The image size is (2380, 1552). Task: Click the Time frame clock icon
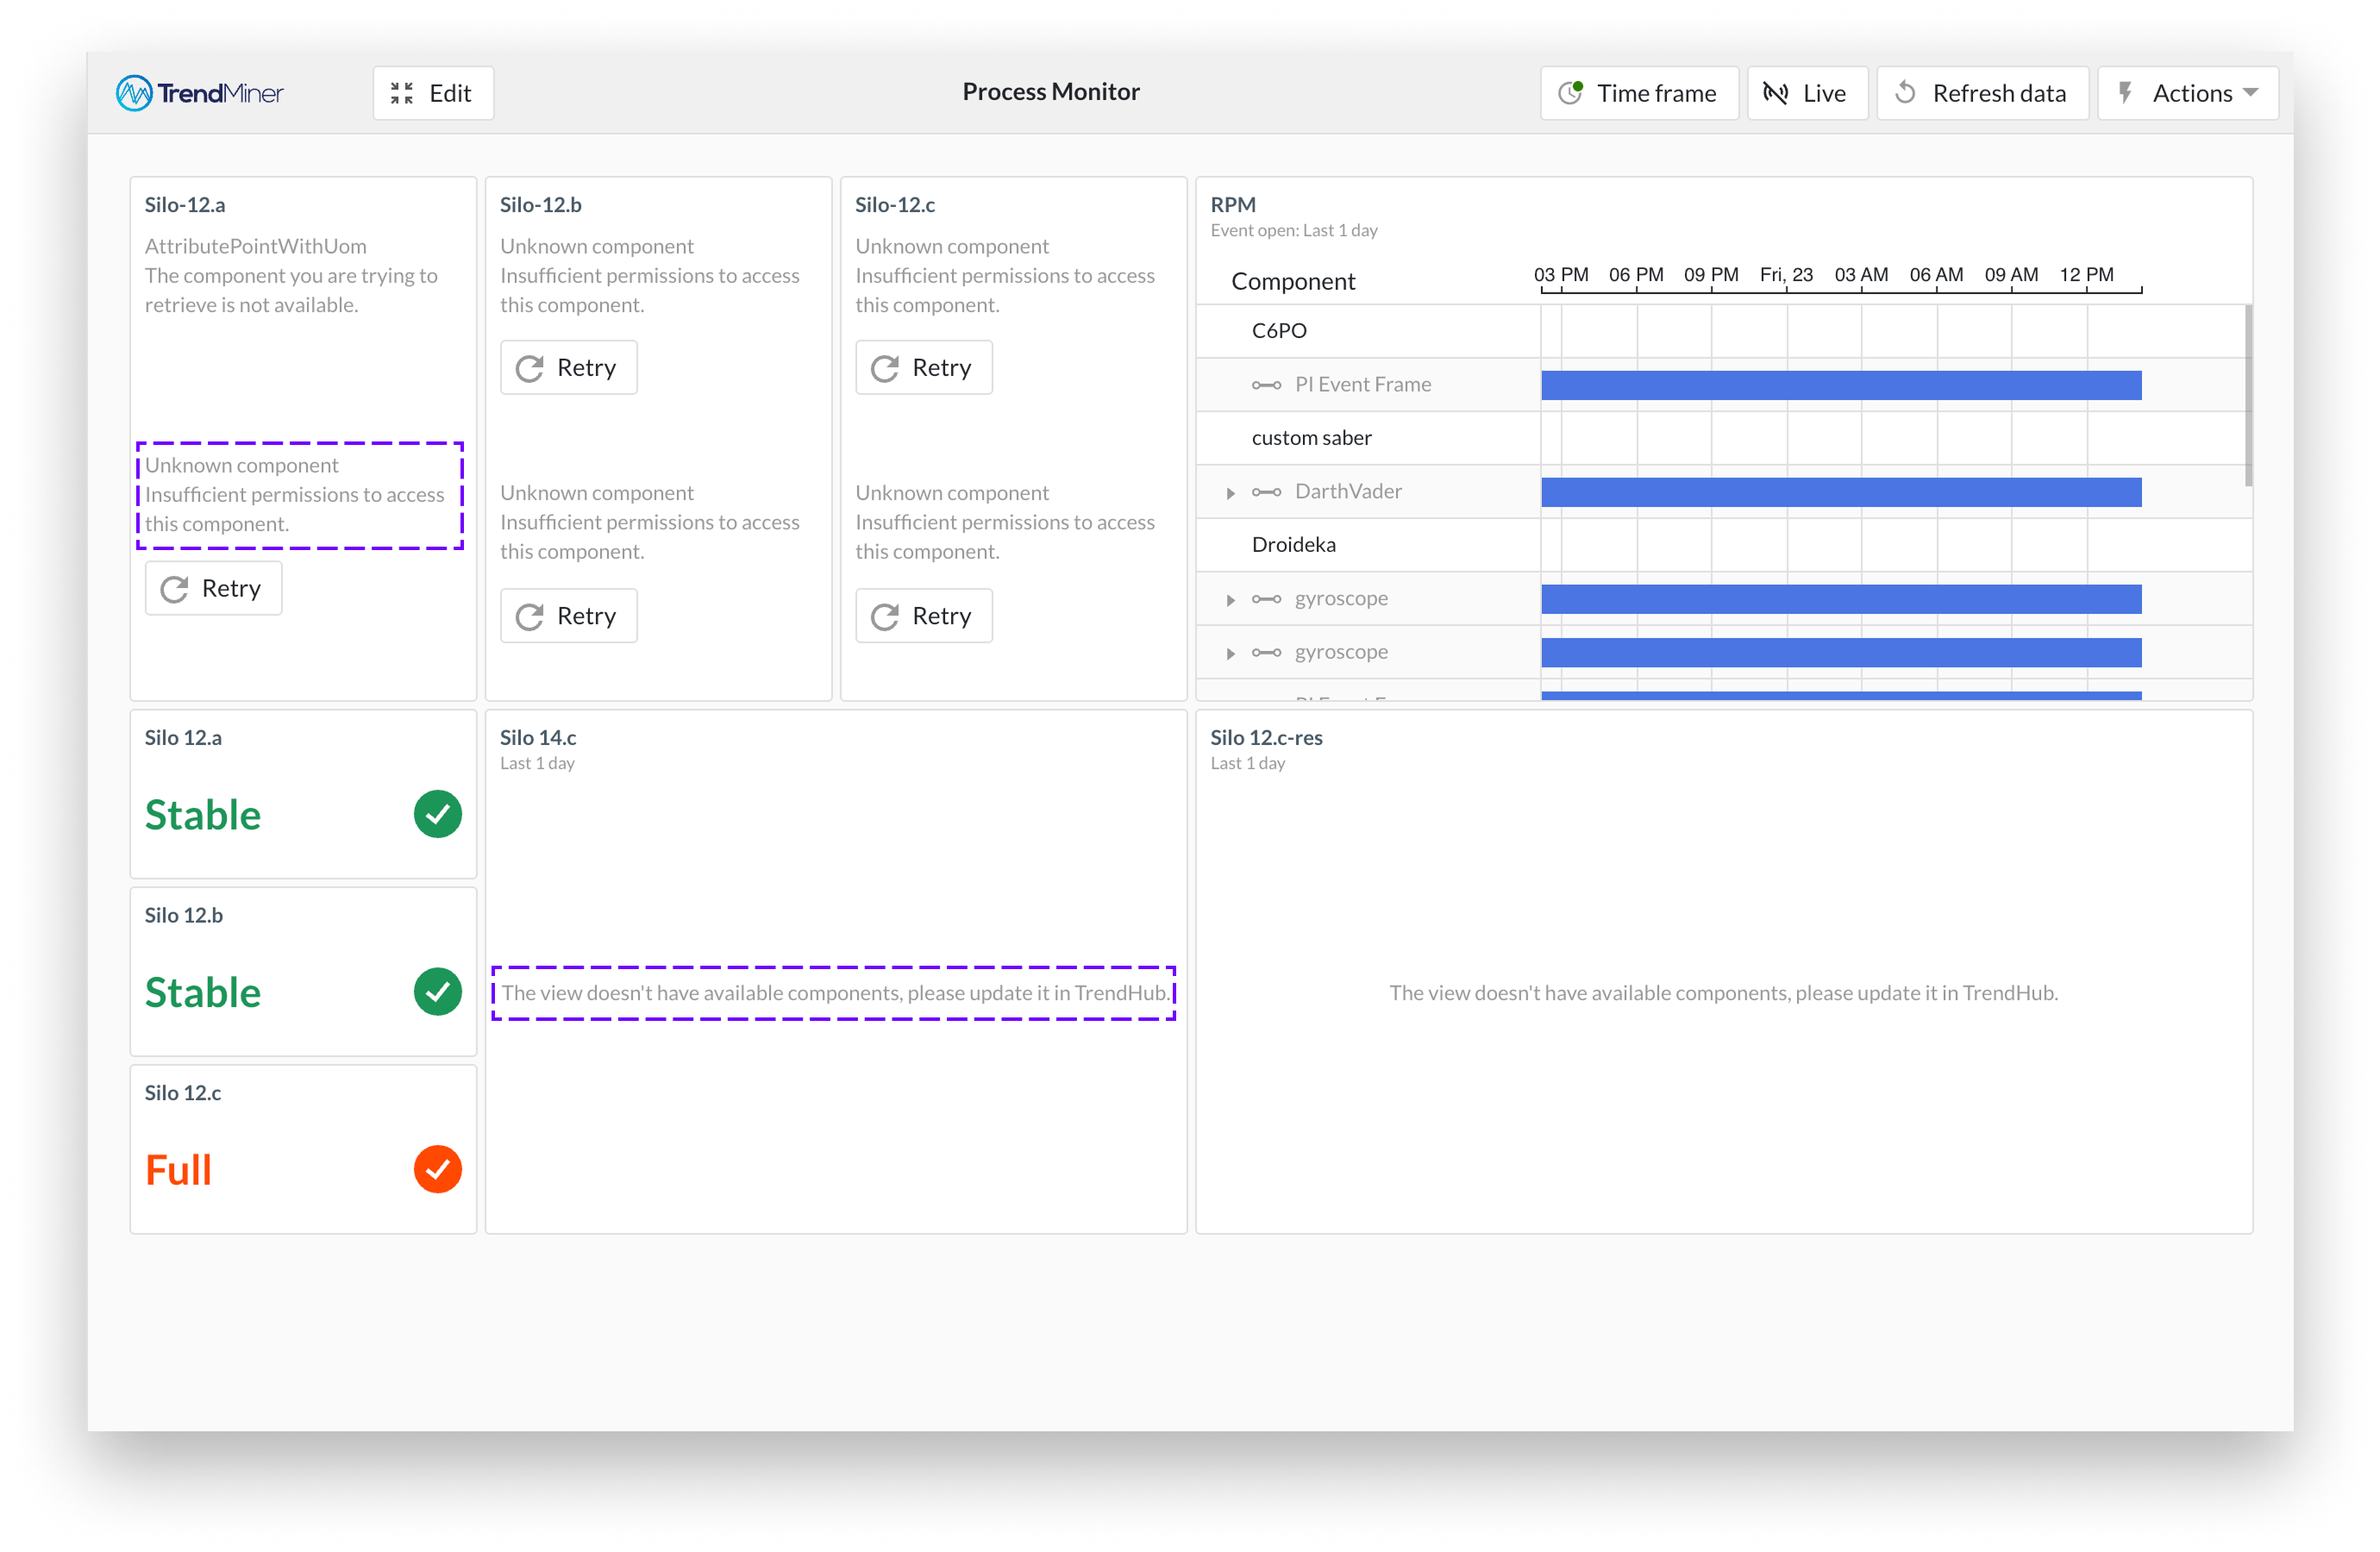pos(1571,93)
